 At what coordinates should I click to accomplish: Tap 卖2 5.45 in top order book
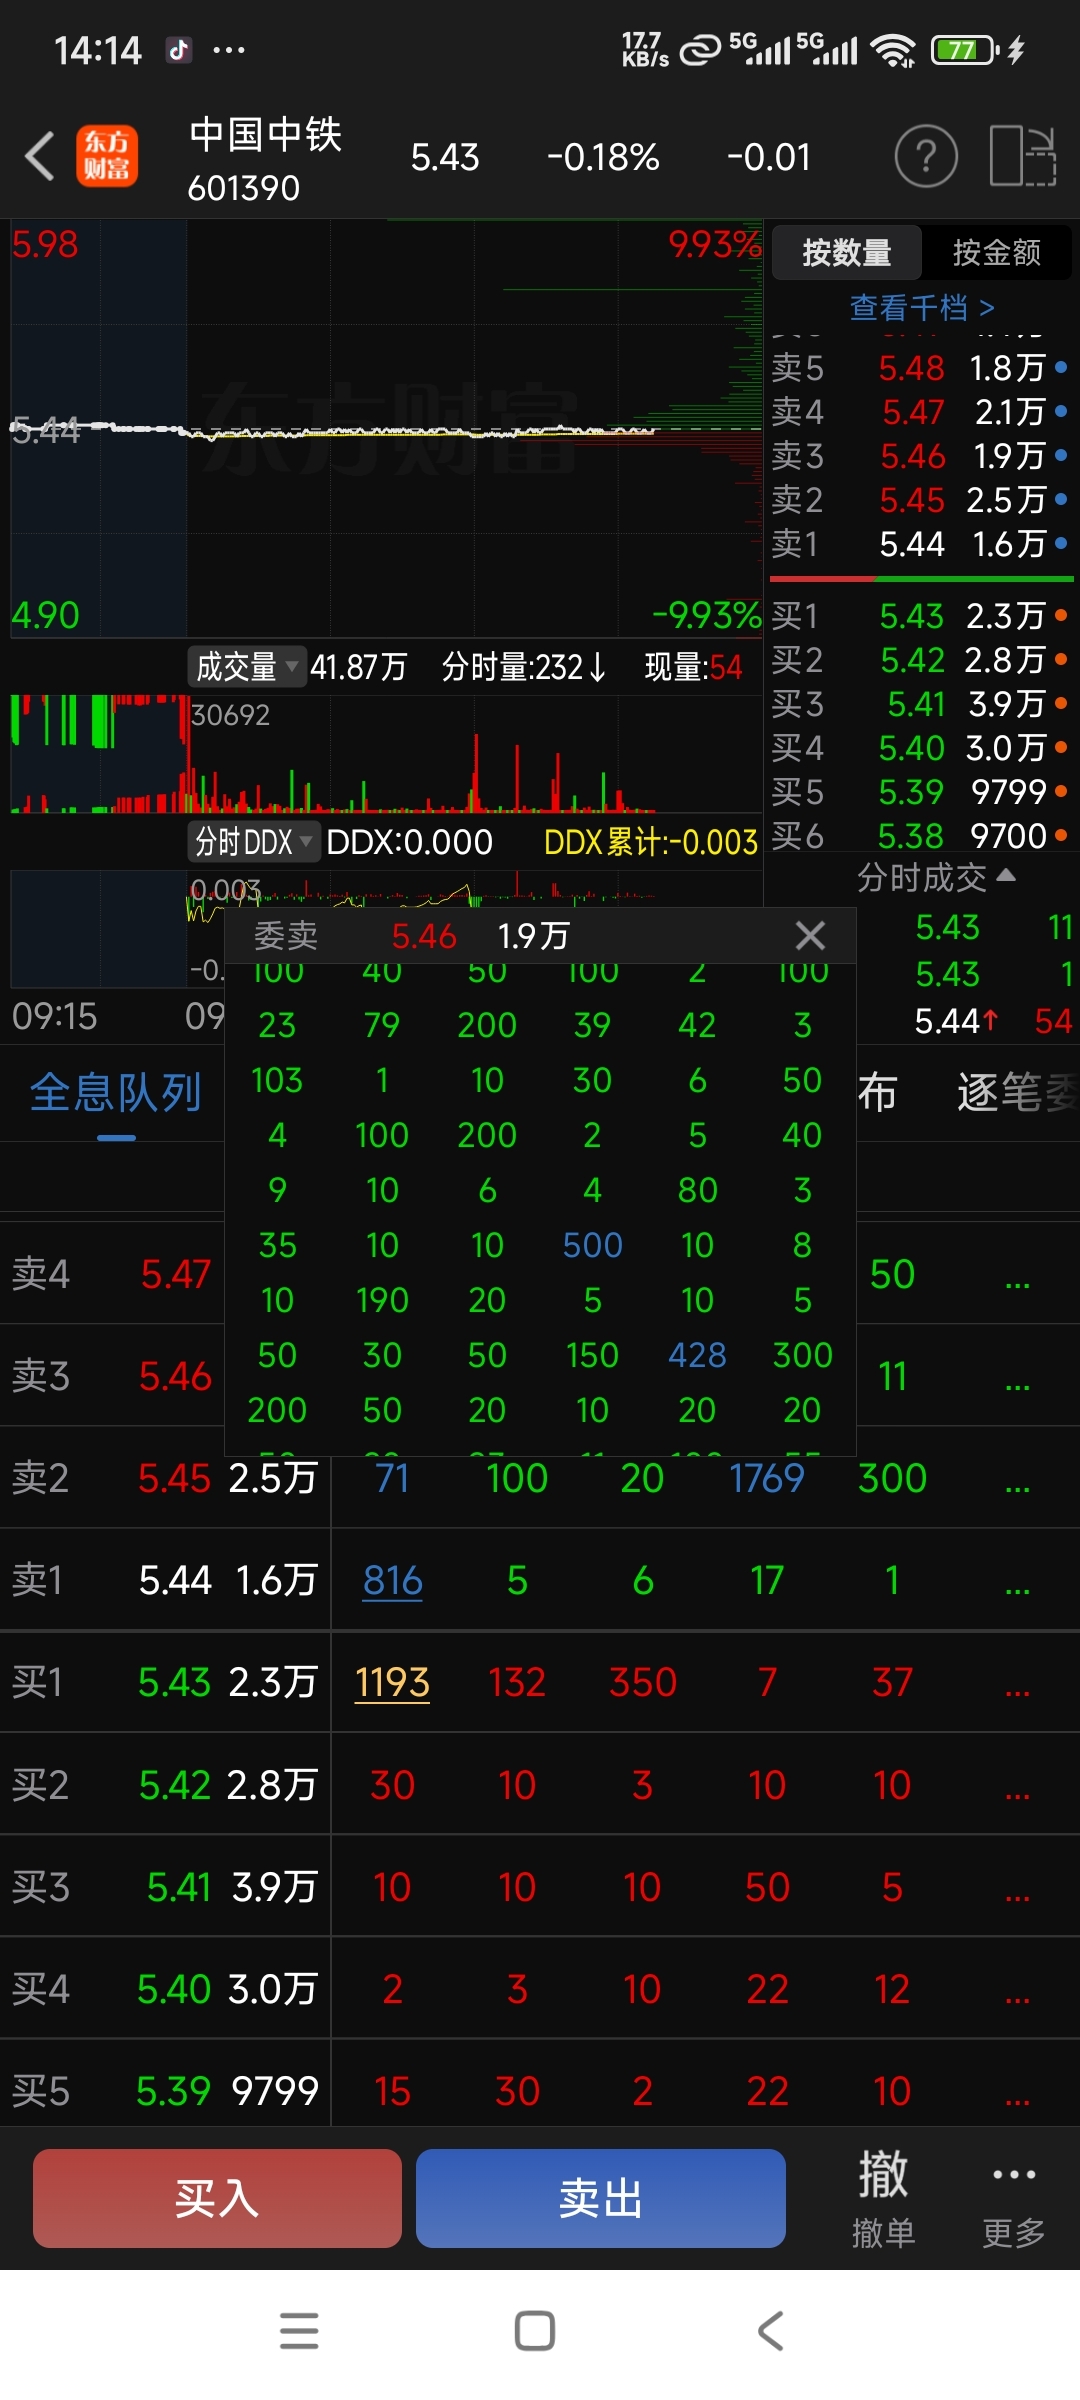(x=919, y=499)
